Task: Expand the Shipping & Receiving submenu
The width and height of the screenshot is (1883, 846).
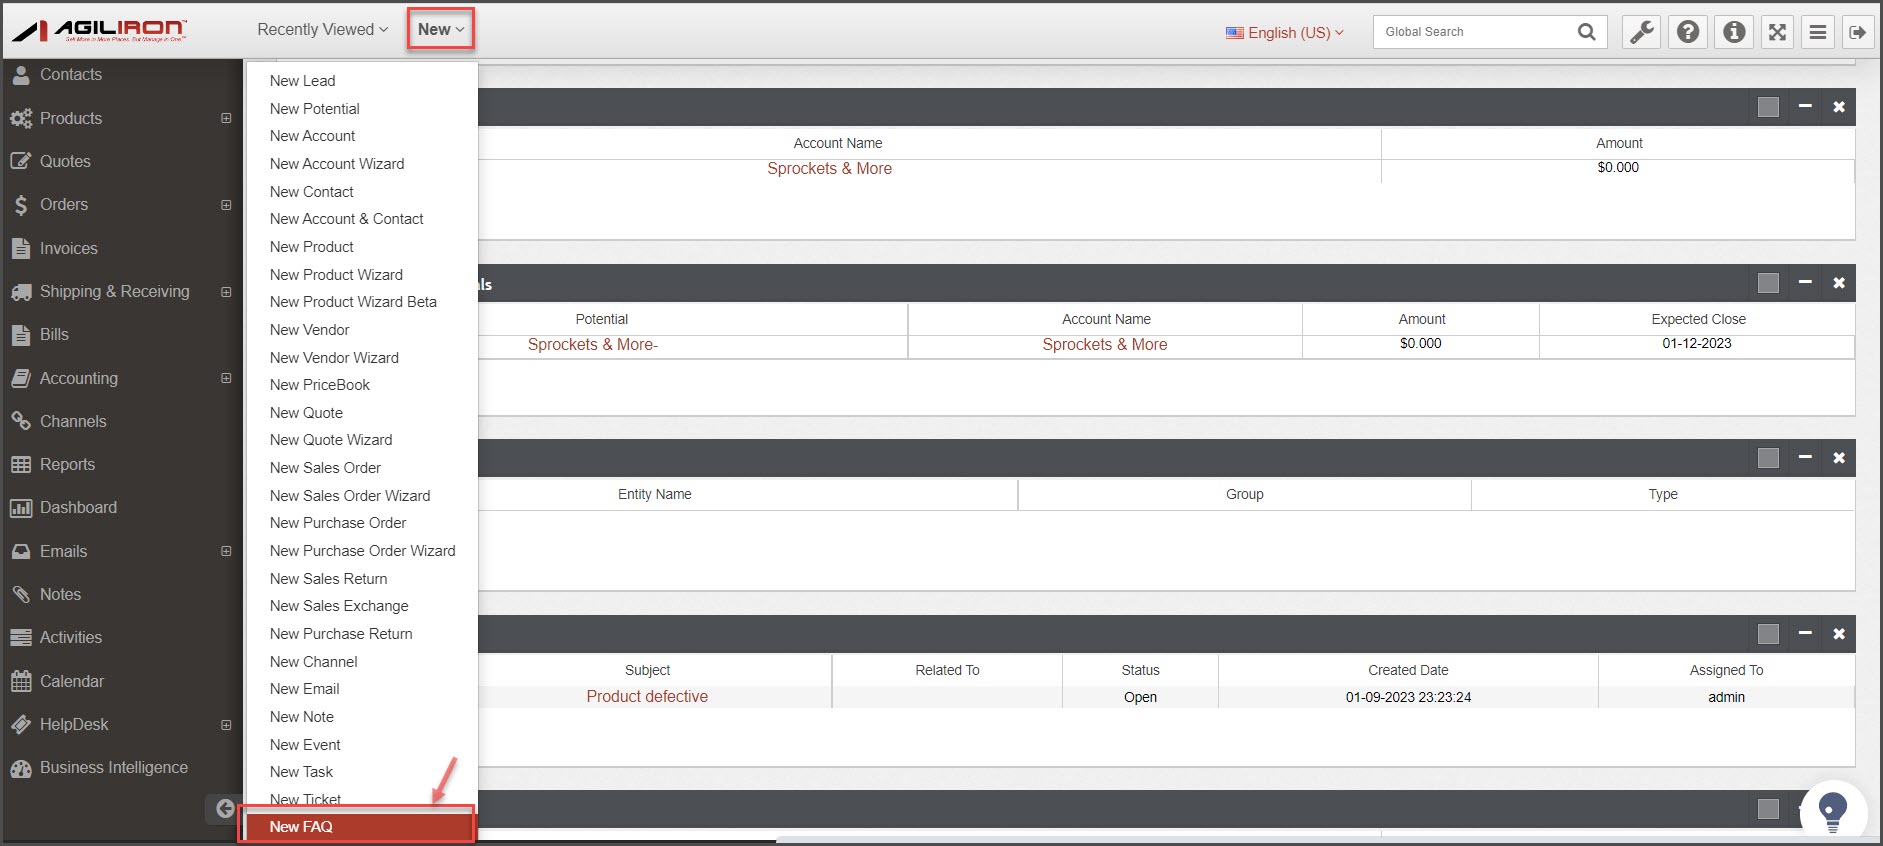Action: pos(226,292)
